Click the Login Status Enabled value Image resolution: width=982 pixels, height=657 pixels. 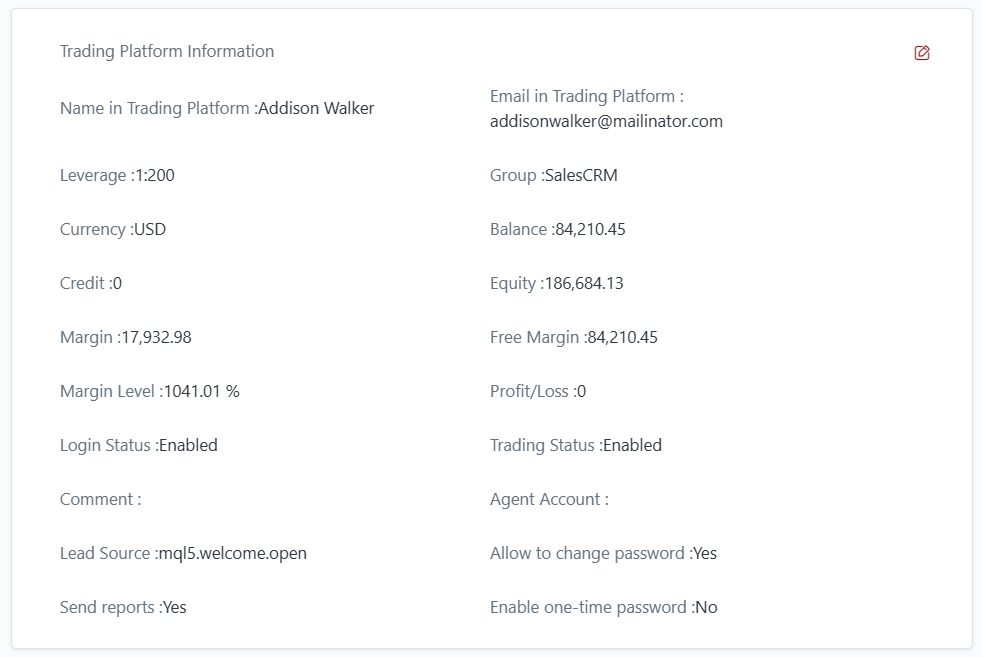pyautogui.click(x=188, y=445)
